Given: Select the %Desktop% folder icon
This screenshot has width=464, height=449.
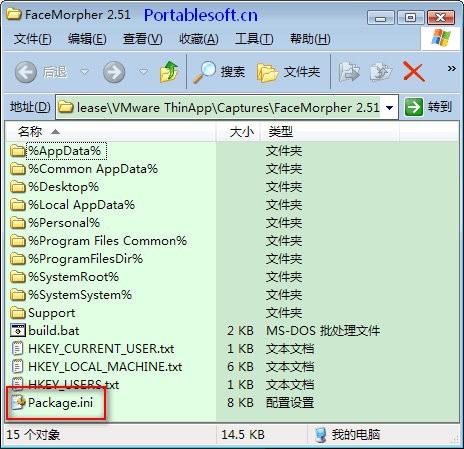Looking at the screenshot, I should coord(18,187).
